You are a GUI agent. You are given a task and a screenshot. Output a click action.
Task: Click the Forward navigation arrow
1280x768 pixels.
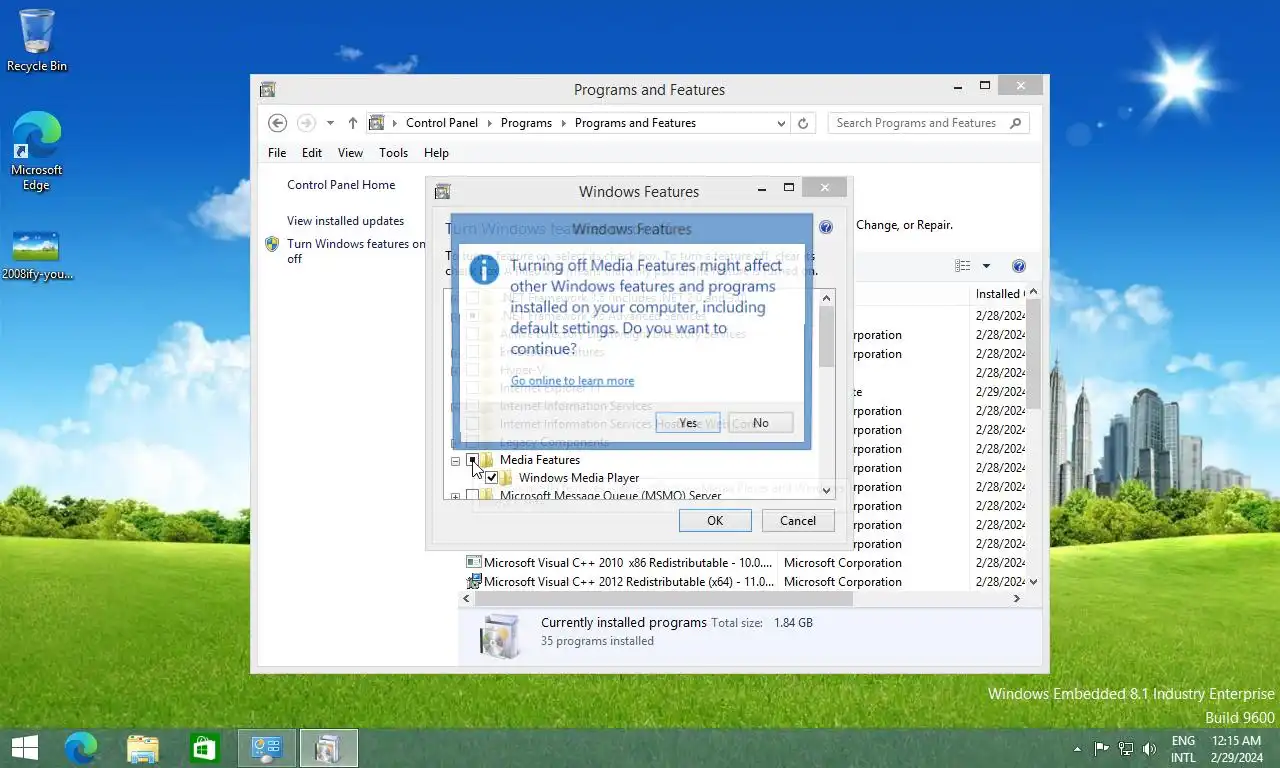coord(307,123)
